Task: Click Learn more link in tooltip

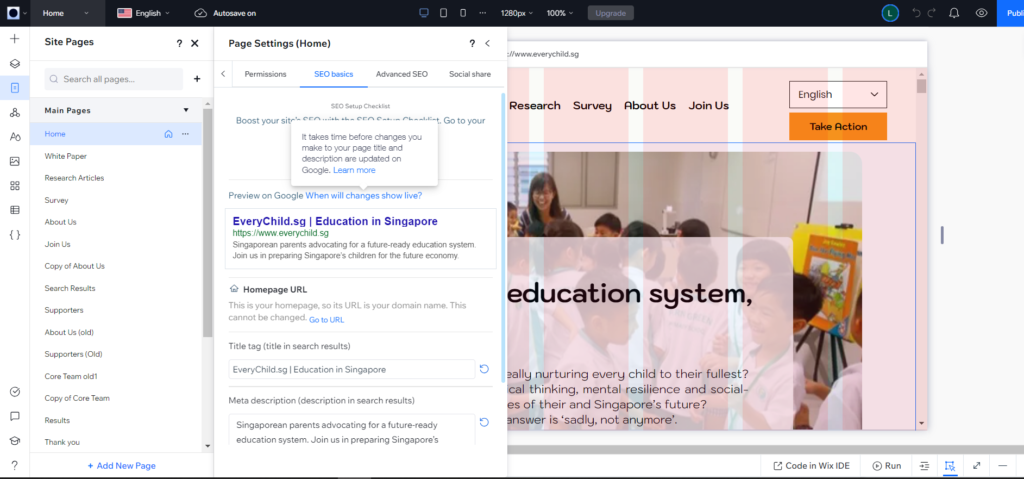Action: [x=354, y=170]
